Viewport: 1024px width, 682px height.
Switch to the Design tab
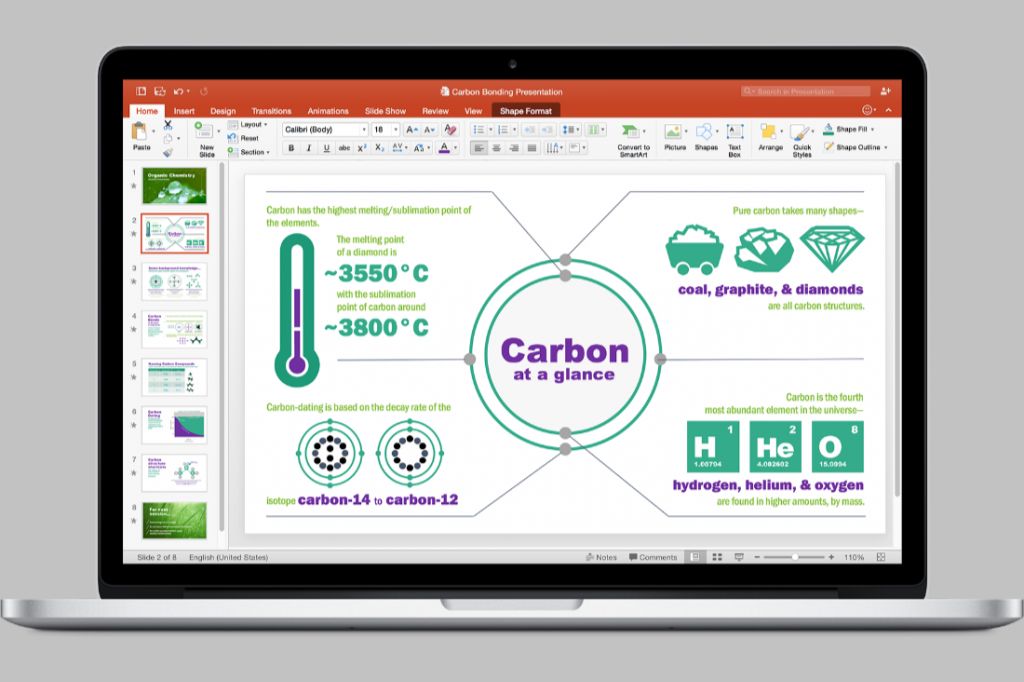point(223,111)
